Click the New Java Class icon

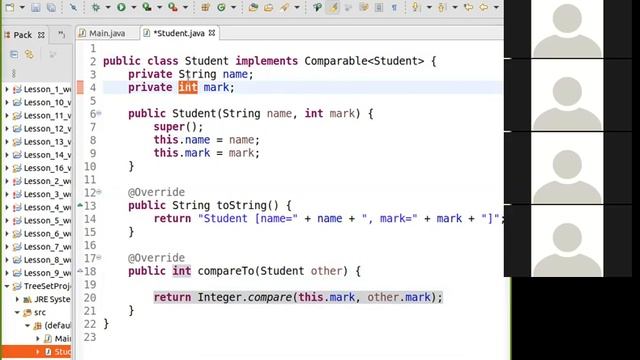pyautogui.click(x=221, y=7)
